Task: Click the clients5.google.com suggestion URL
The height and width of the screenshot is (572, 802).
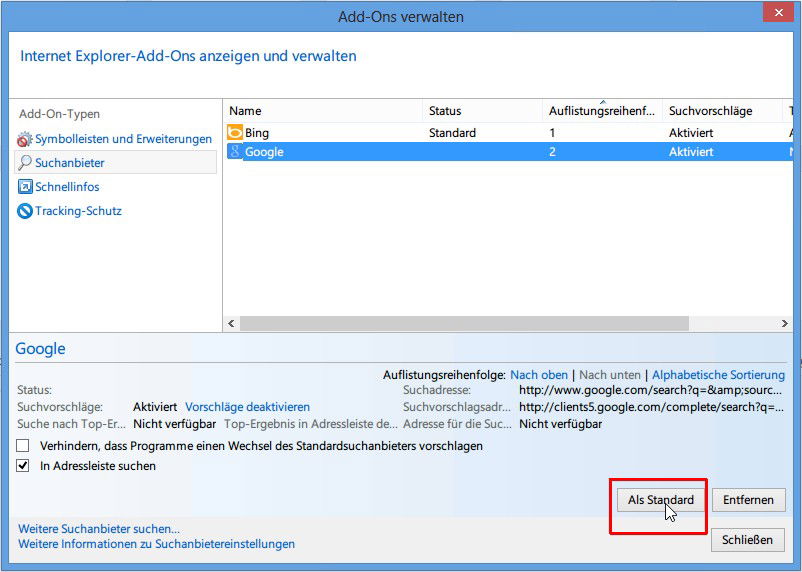Action: [651, 407]
